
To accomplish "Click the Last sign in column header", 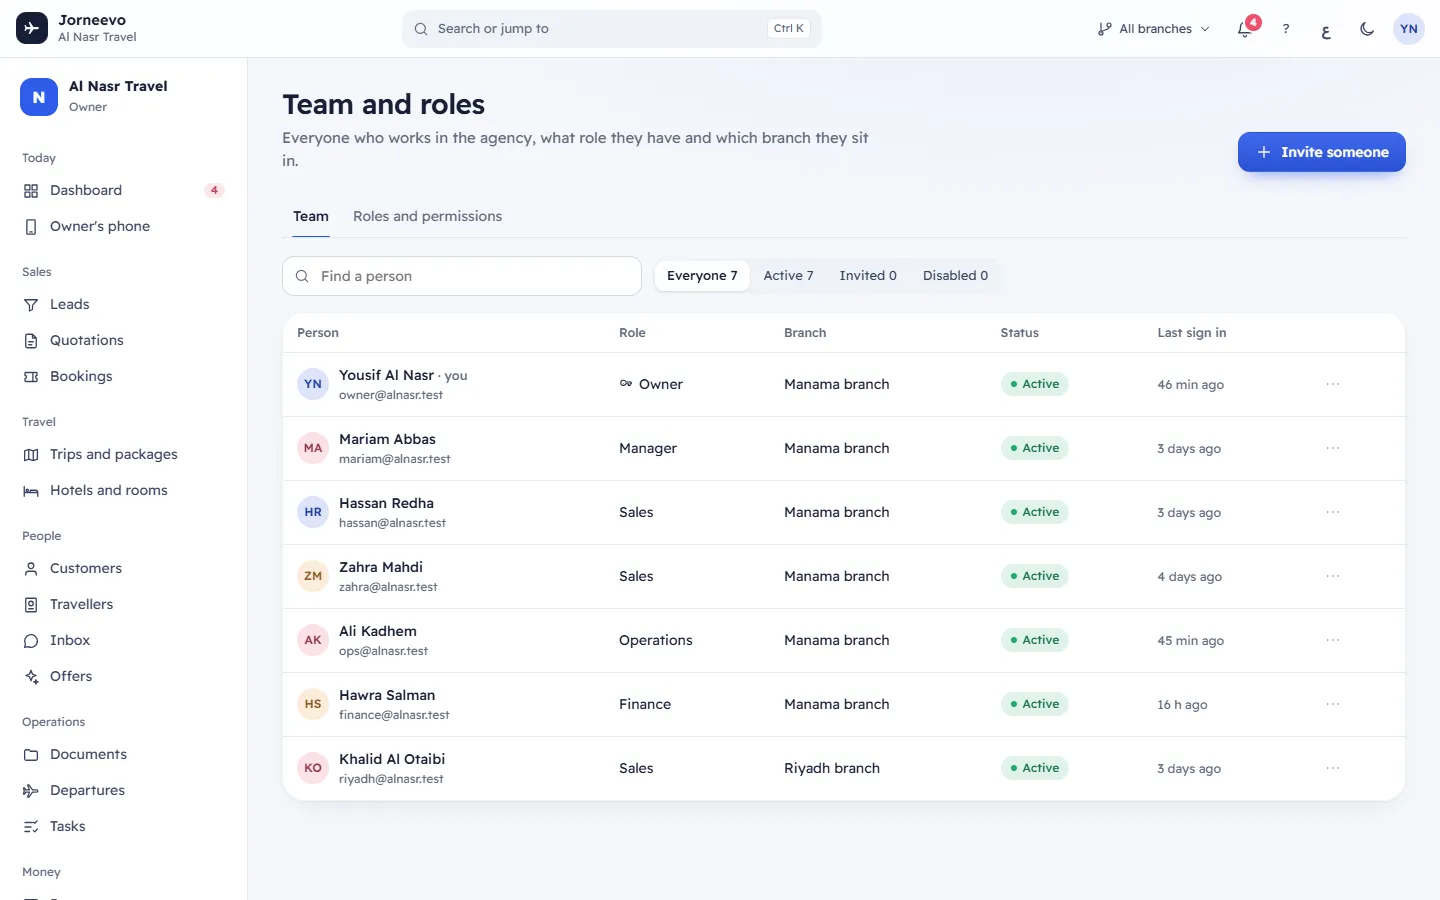I will pyautogui.click(x=1191, y=333).
